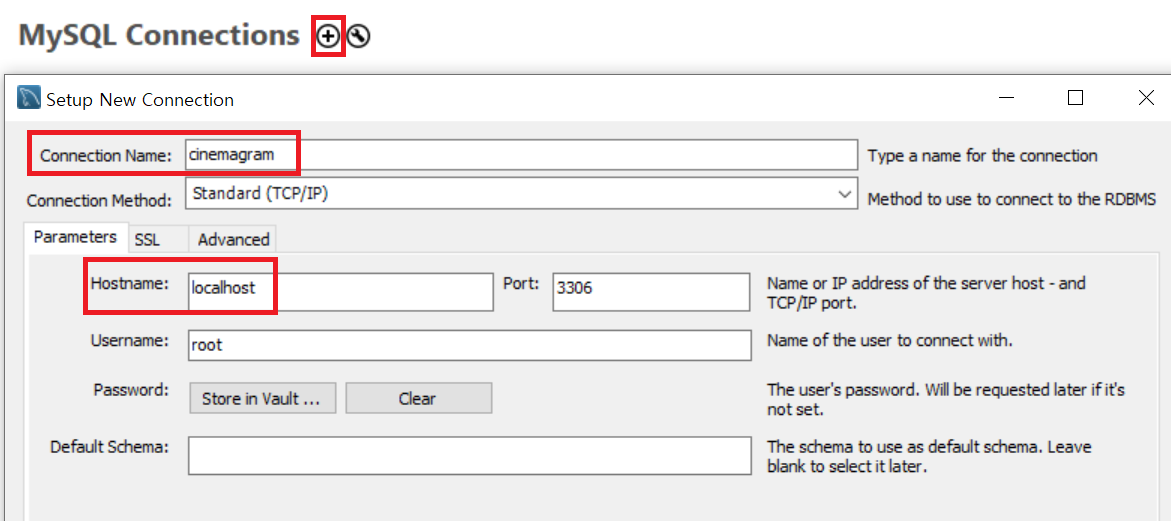Add a new MySQL connection with plus icon

[x=328, y=36]
